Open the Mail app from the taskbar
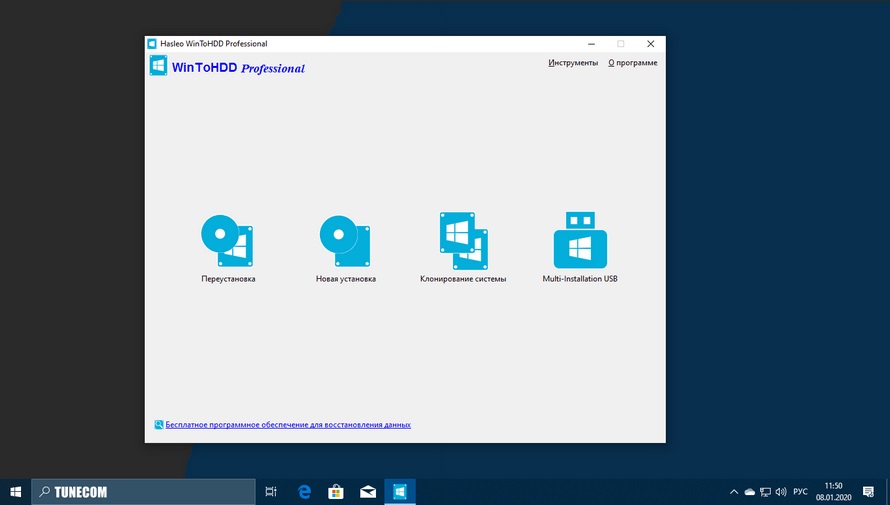 (x=368, y=492)
